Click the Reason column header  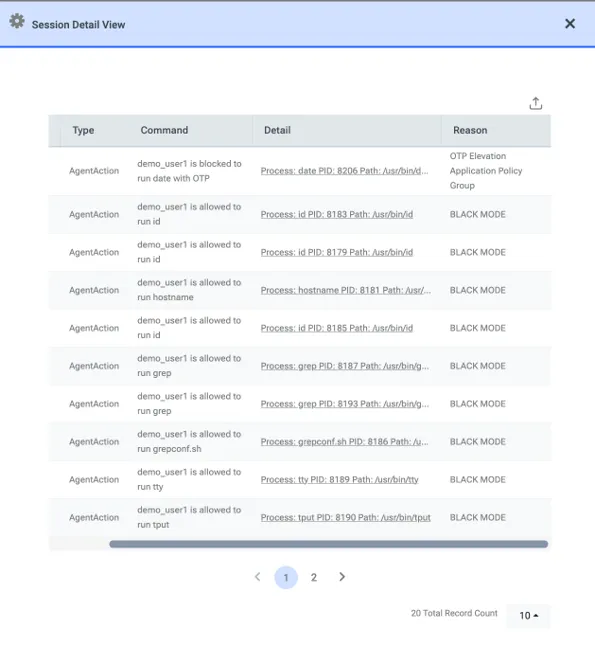(x=470, y=130)
